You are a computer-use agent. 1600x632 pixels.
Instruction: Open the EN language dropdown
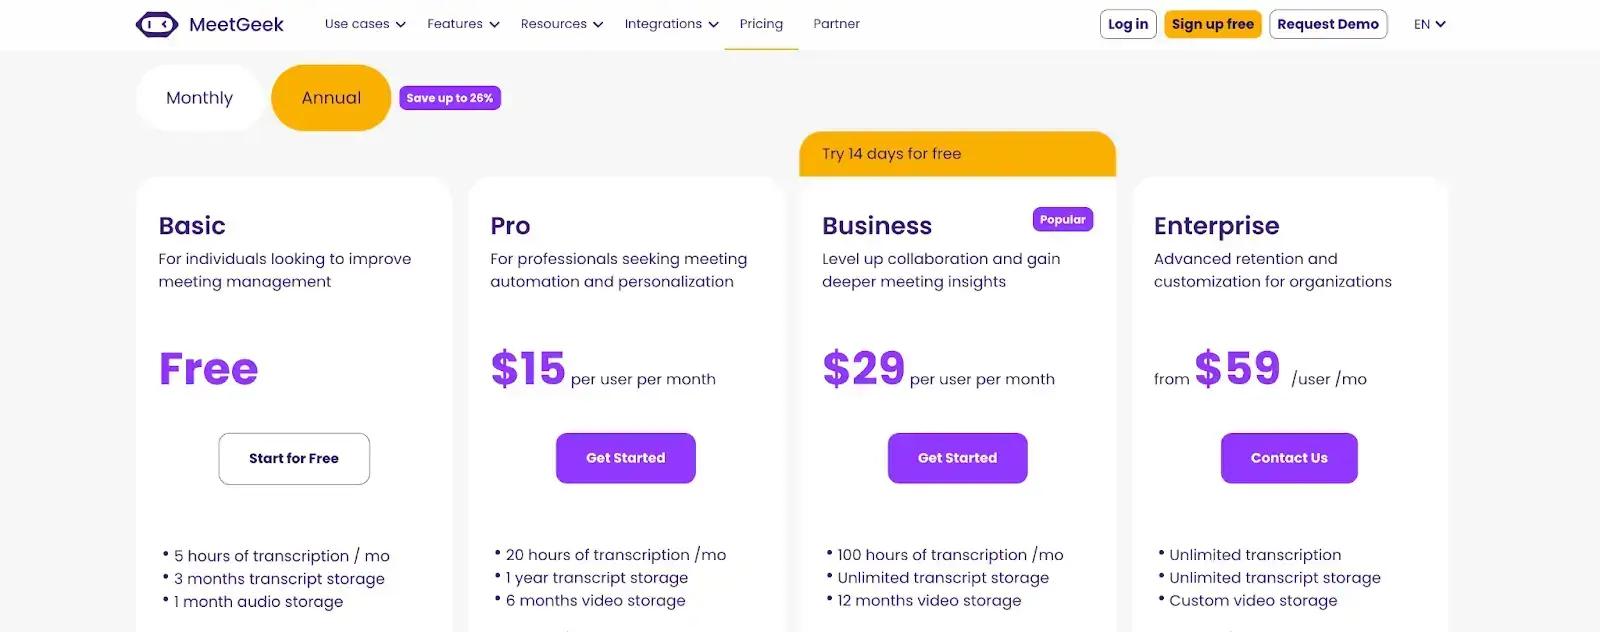click(x=1428, y=23)
